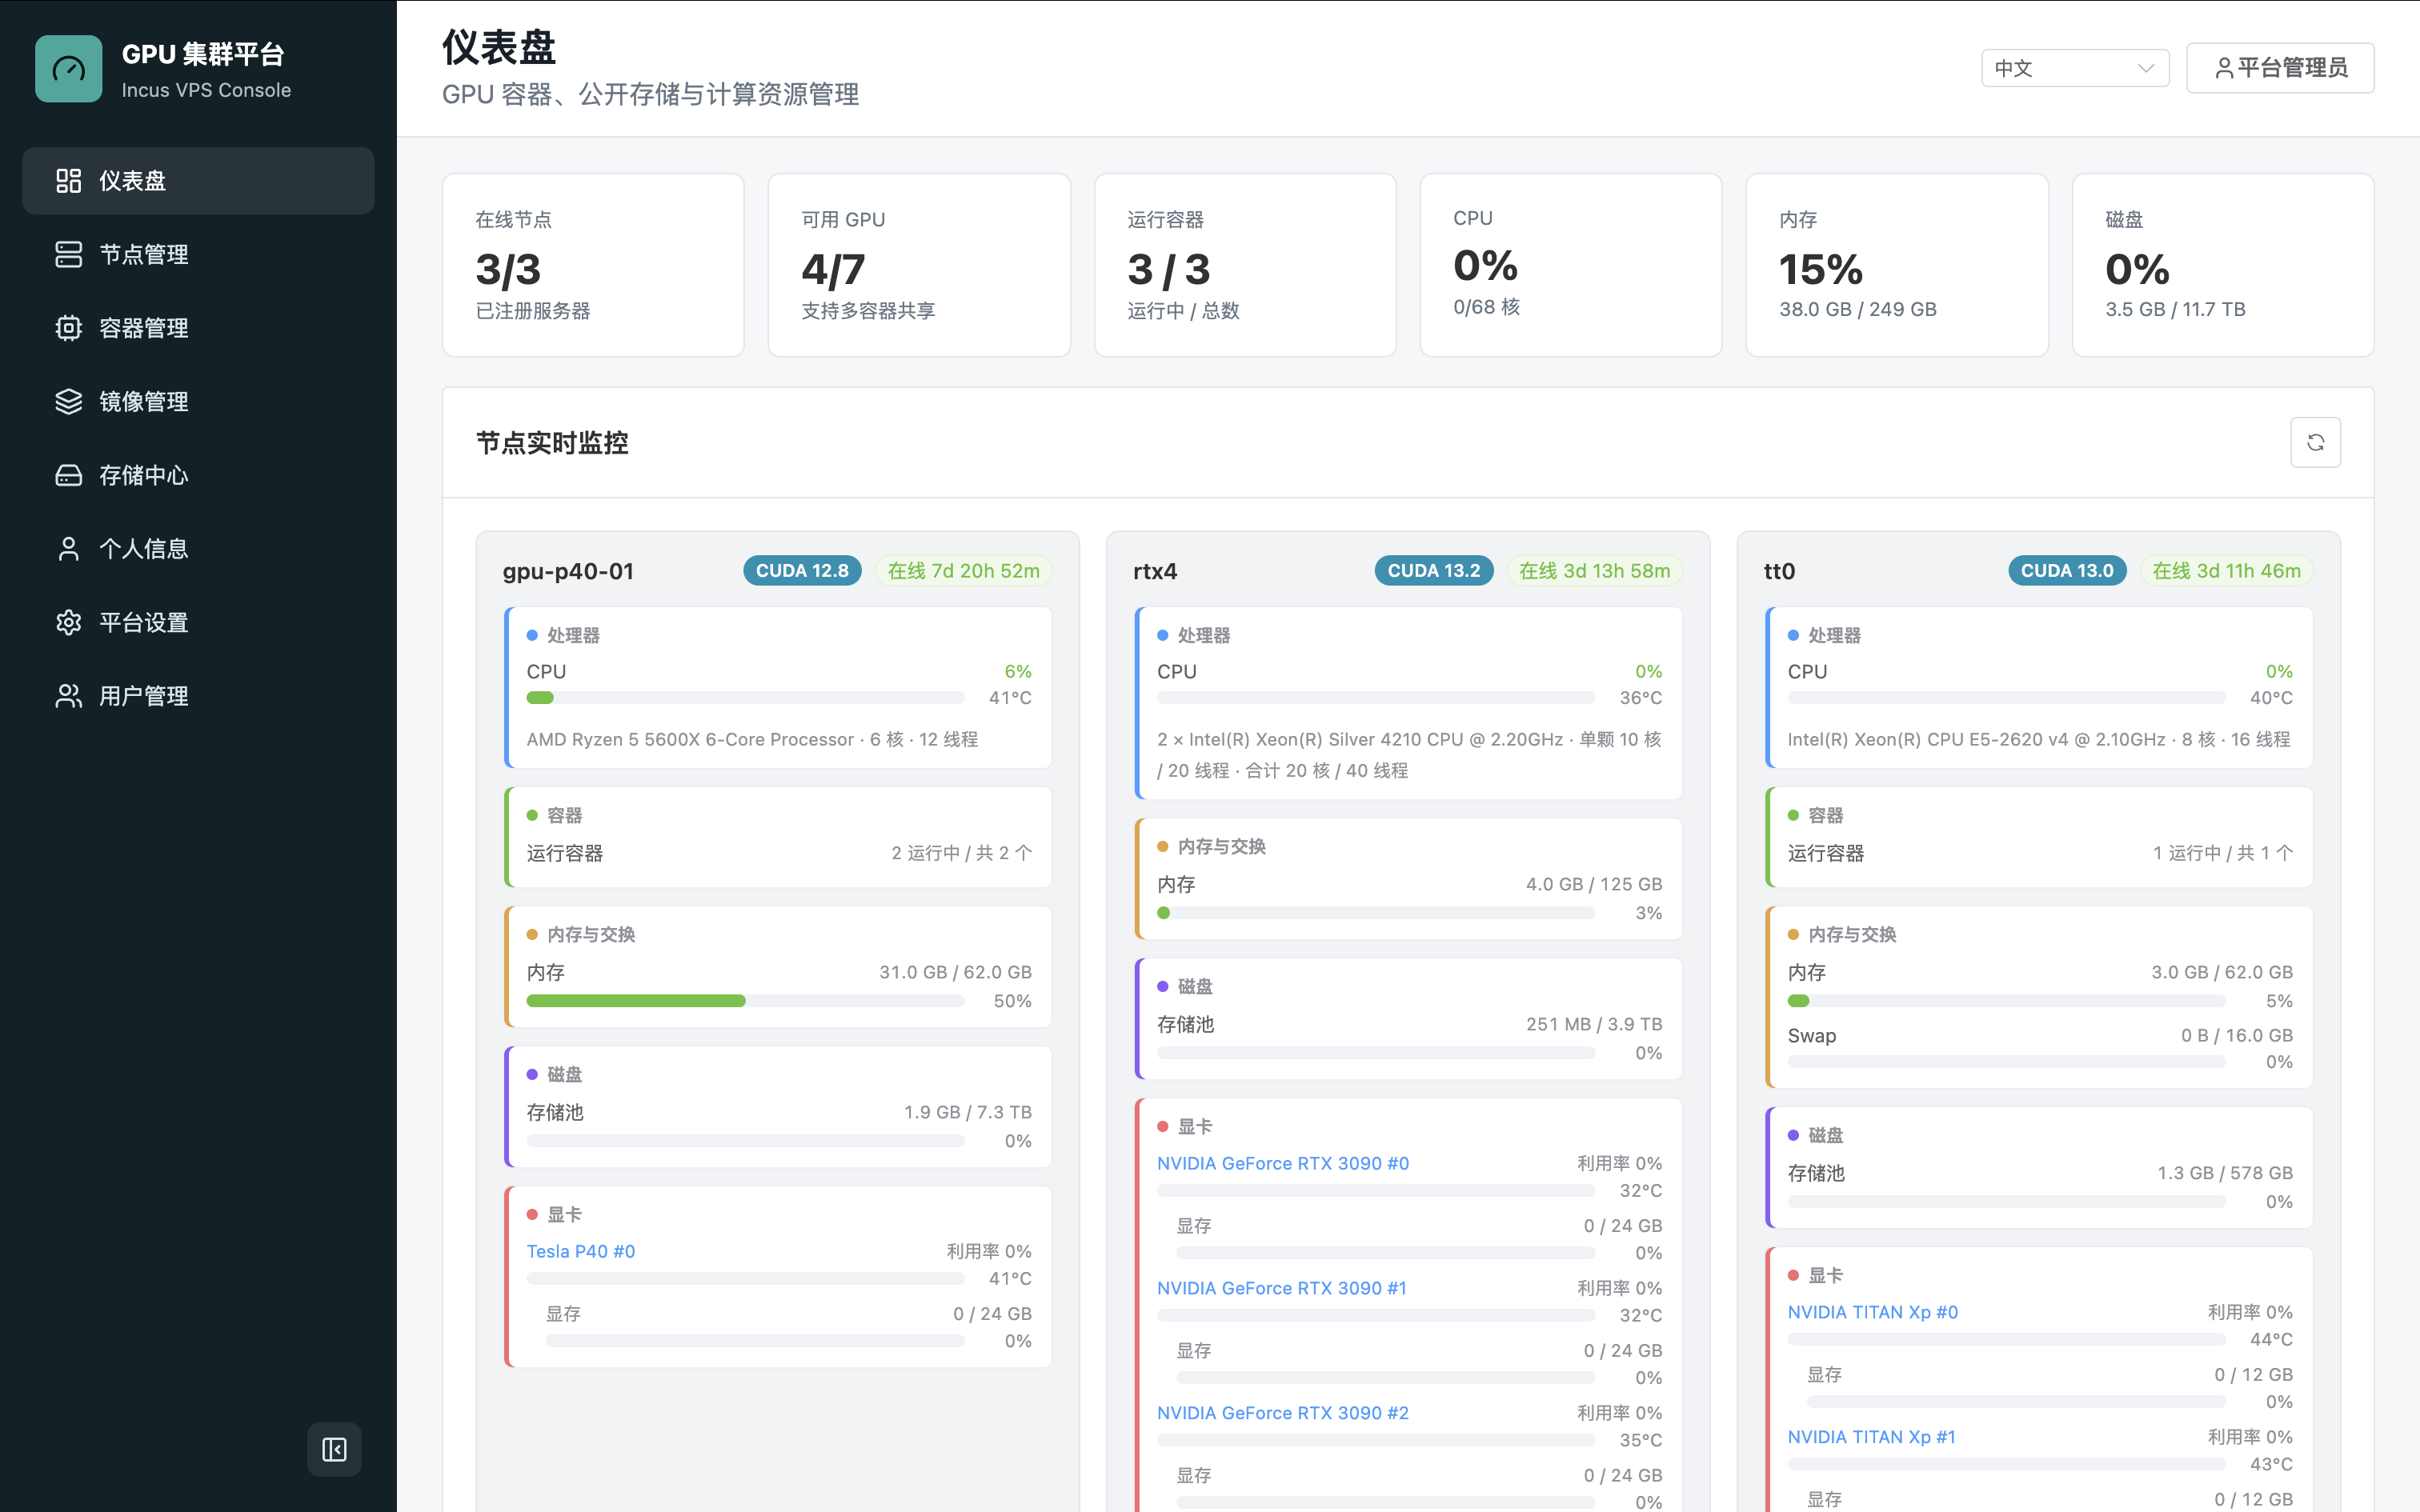Viewport: 2420px width, 1512px height.
Task: Click the language dropdown chevron arrow
Action: click(x=2145, y=68)
